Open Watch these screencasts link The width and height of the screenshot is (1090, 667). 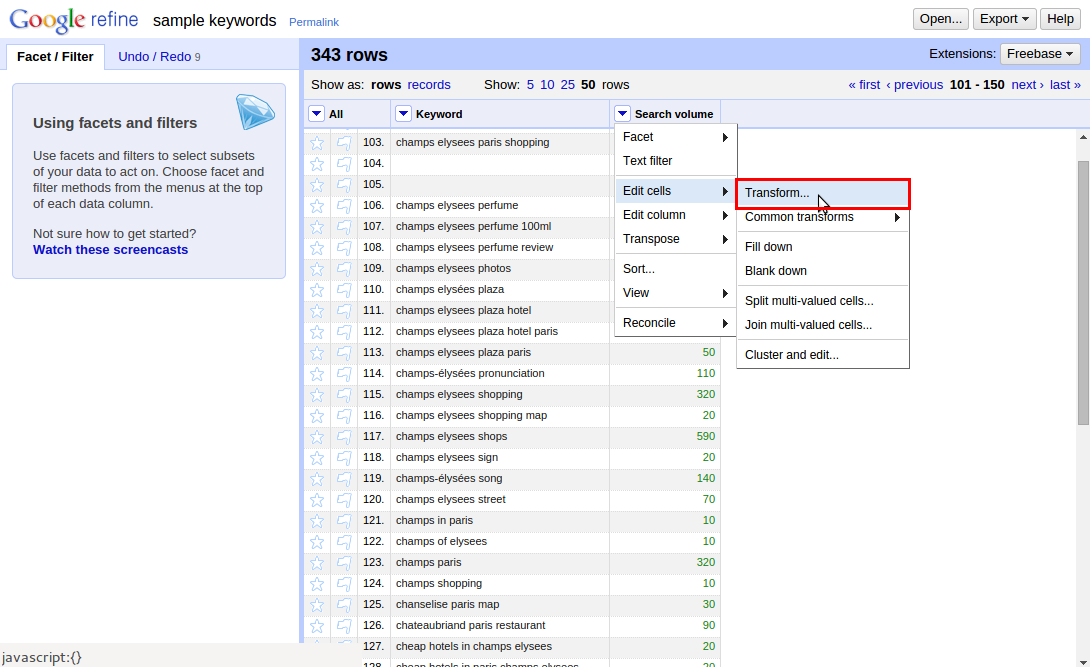tap(111, 250)
